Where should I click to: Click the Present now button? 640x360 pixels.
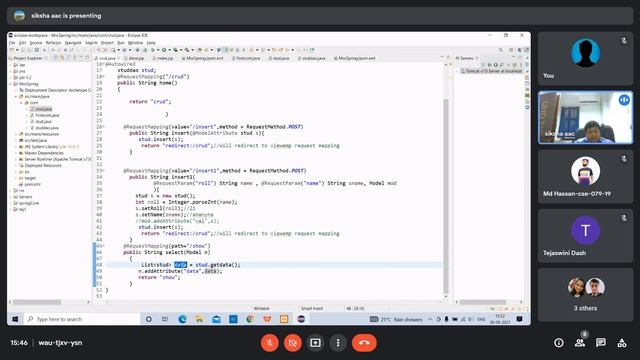point(315,343)
